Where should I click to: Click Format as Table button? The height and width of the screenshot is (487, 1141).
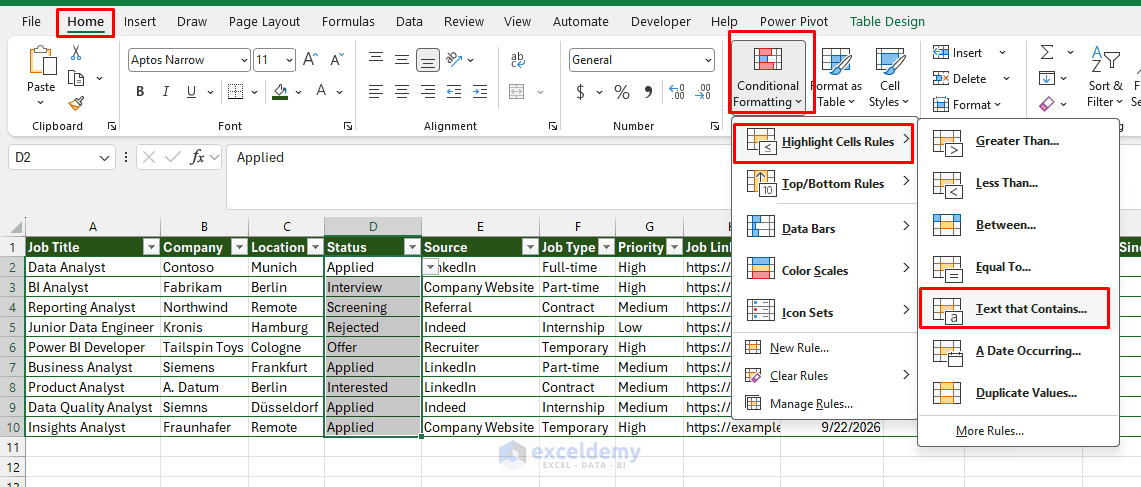pos(839,78)
